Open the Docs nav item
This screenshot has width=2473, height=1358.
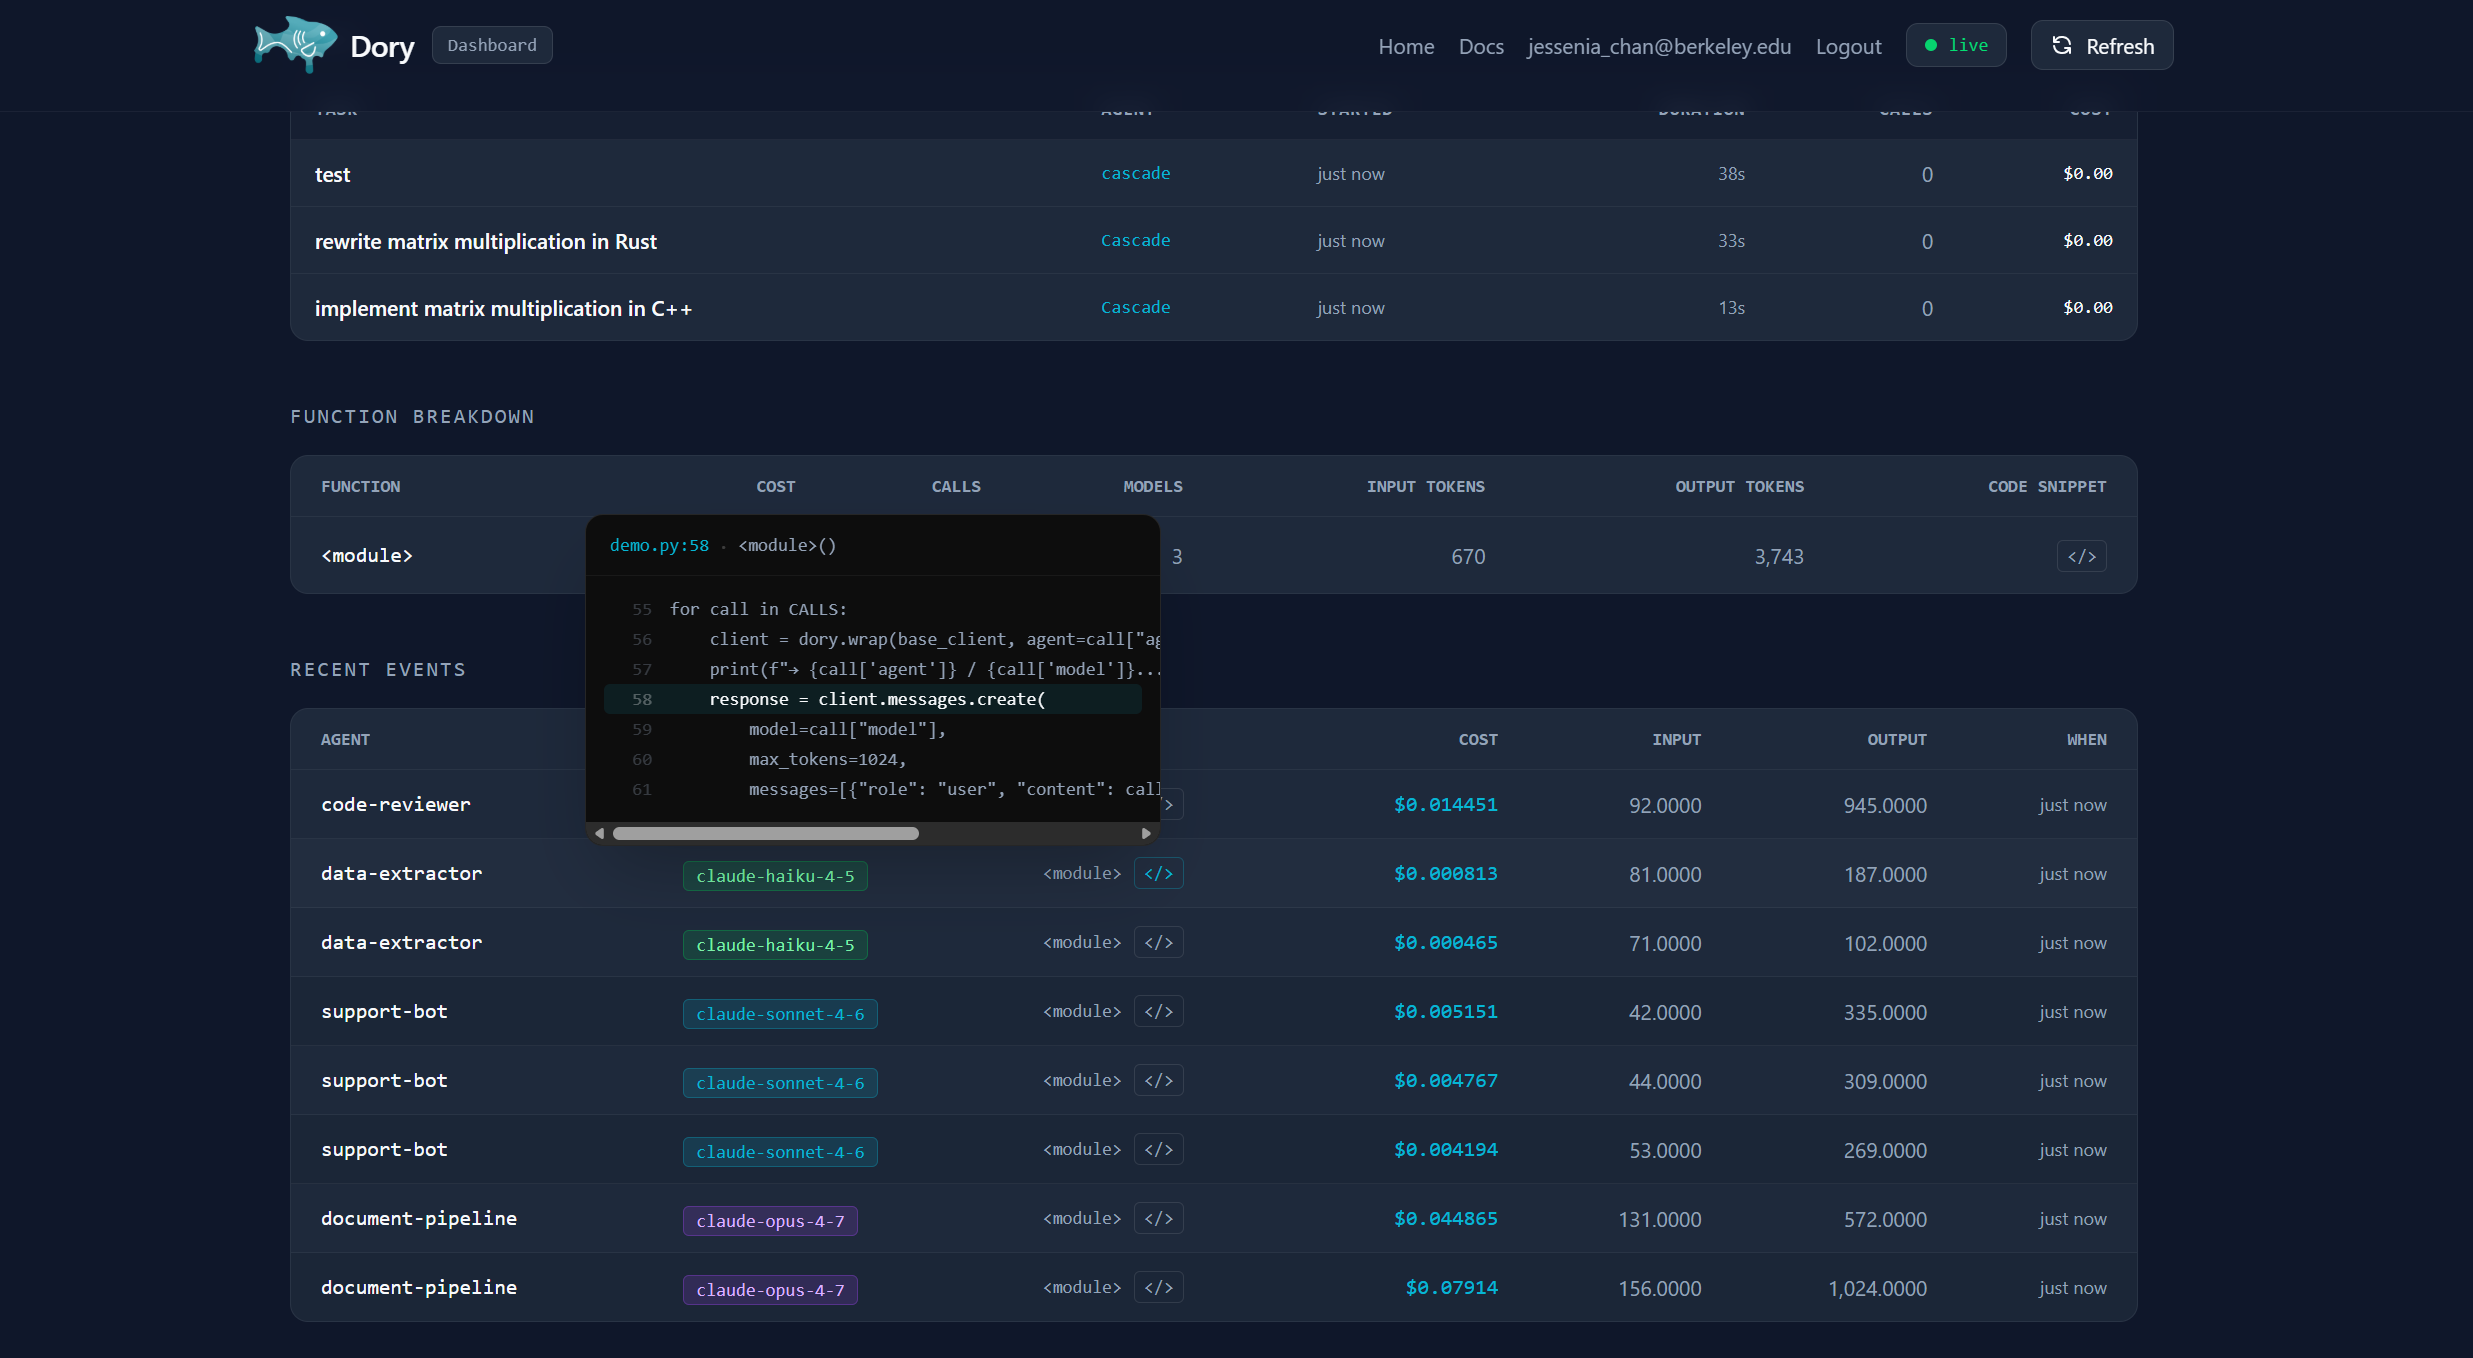[x=1480, y=47]
